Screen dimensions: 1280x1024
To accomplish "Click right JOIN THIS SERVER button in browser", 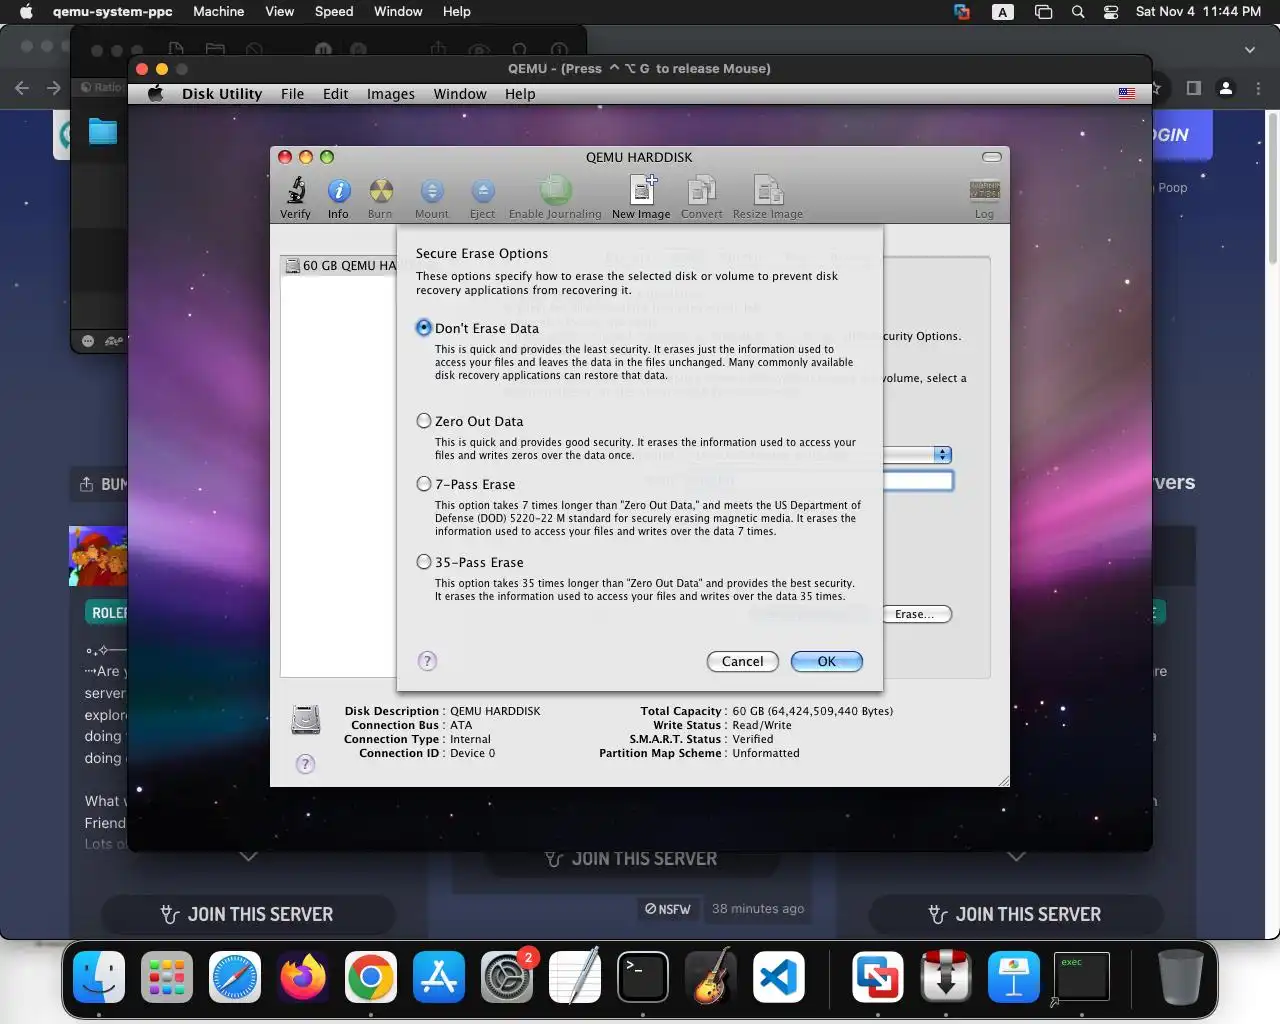I will (x=1016, y=914).
